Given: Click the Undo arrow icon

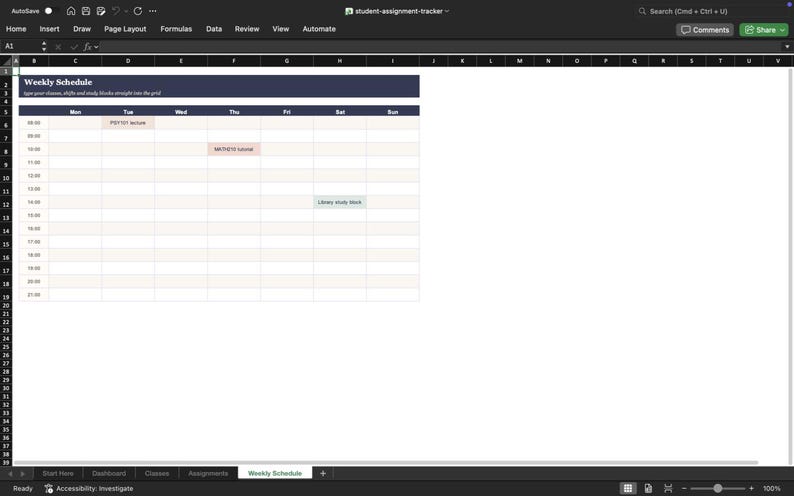Looking at the screenshot, I should (x=116, y=11).
